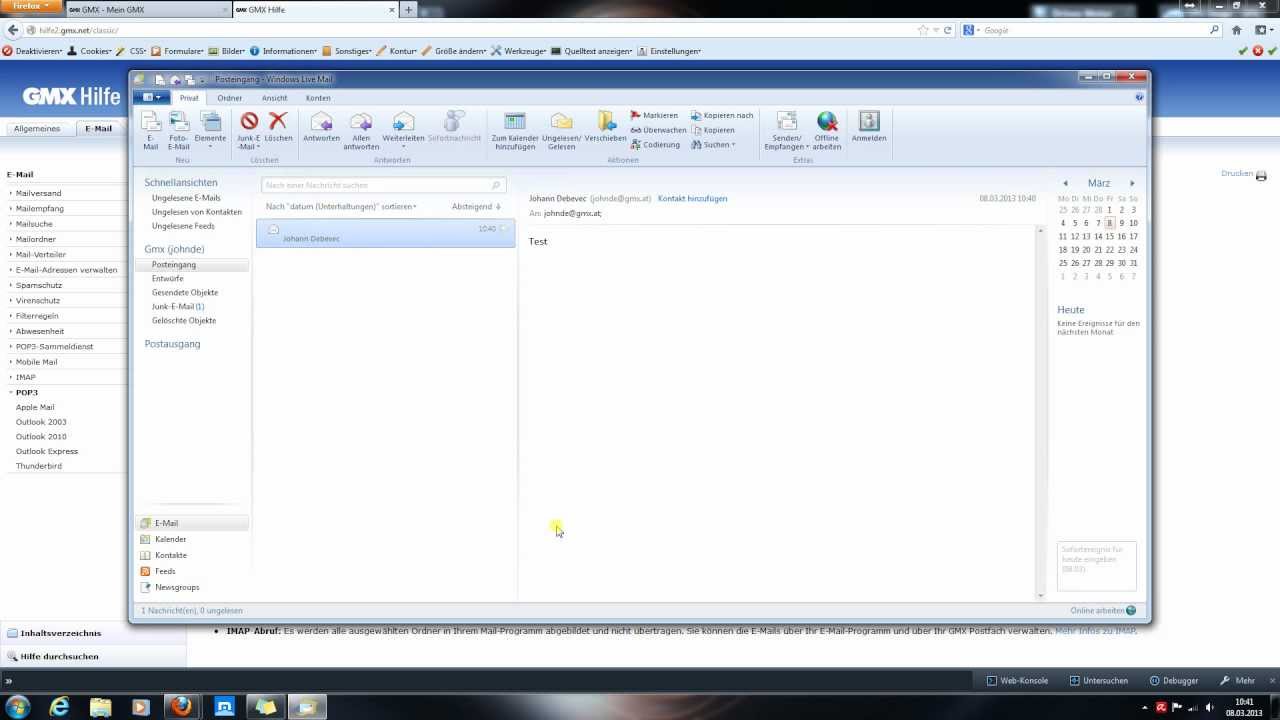Click Senden/Empfangen to sync mail

[x=787, y=131]
